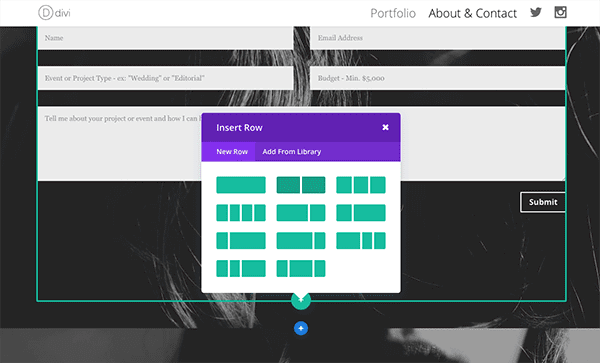Select the one-quarter plus three-quarters layout
The width and height of the screenshot is (600, 363).
(x=241, y=241)
